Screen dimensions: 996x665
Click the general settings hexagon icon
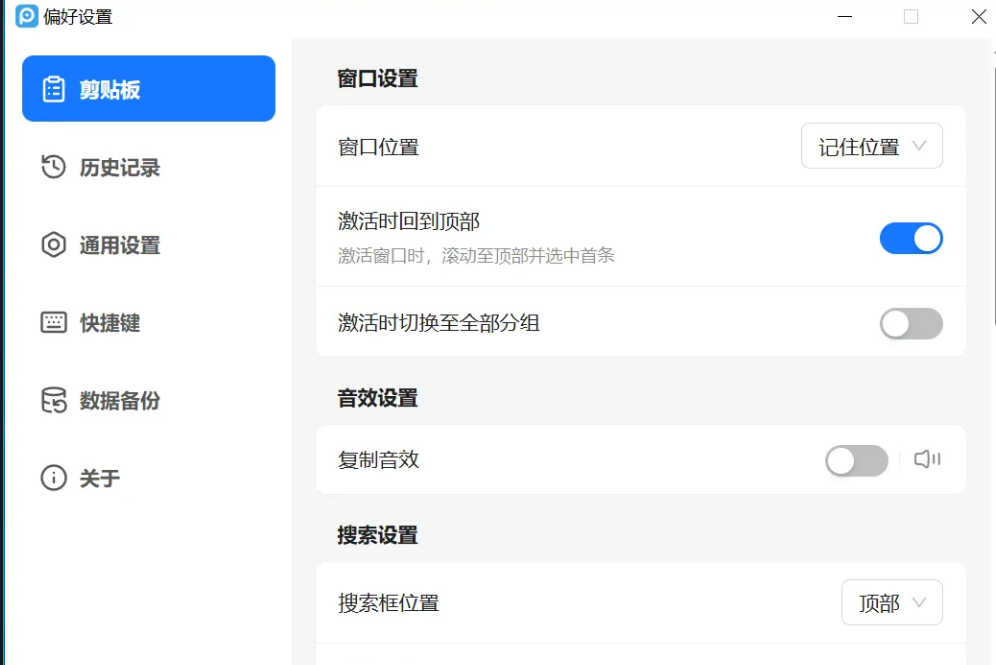click(x=53, y=245)
